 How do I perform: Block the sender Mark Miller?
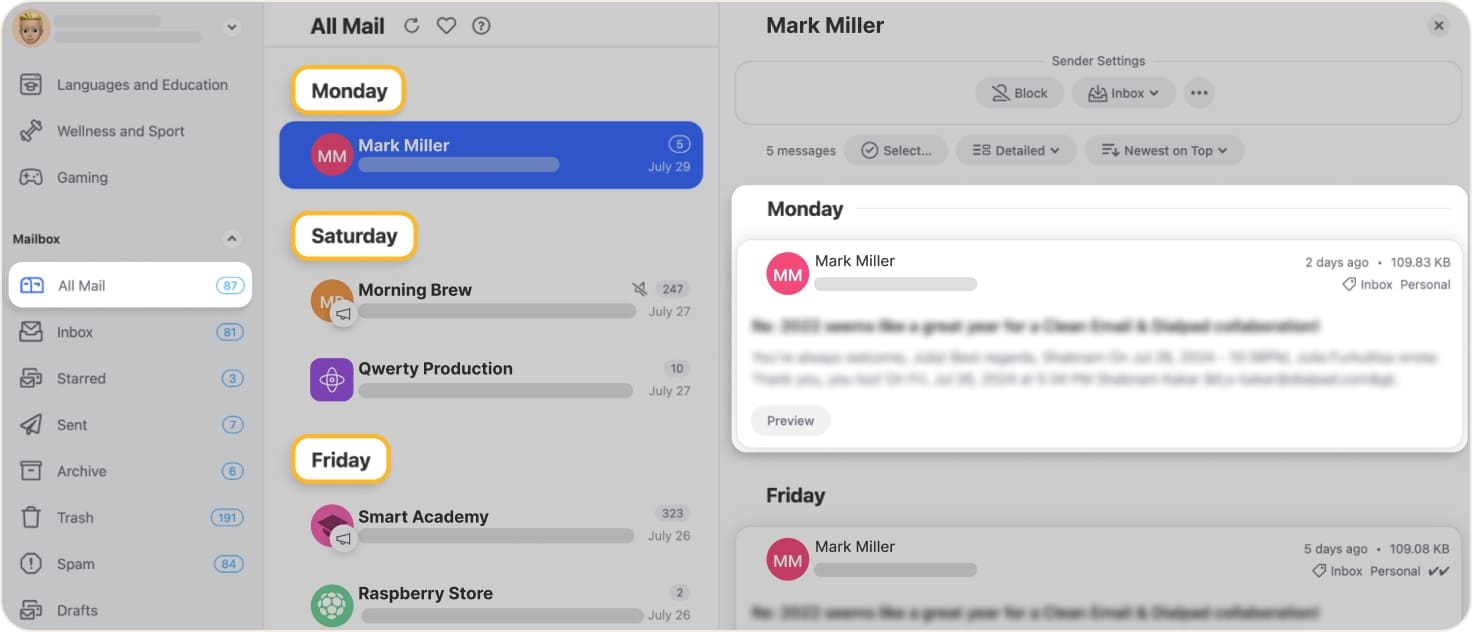click(1019, 92)
